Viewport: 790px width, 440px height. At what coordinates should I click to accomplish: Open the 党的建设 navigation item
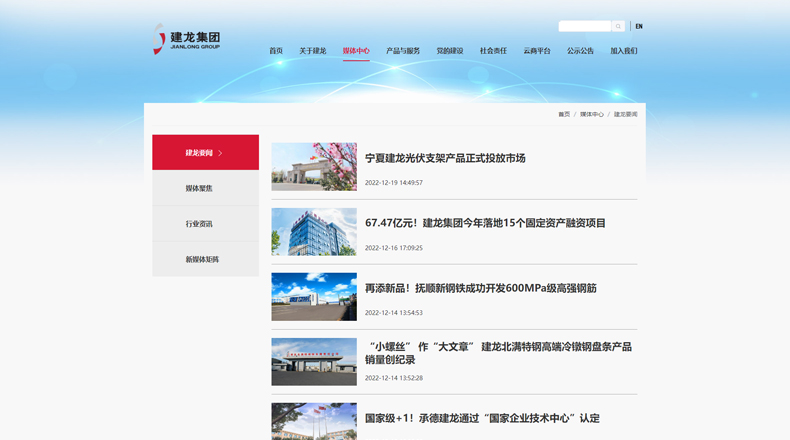click(450, 51)
